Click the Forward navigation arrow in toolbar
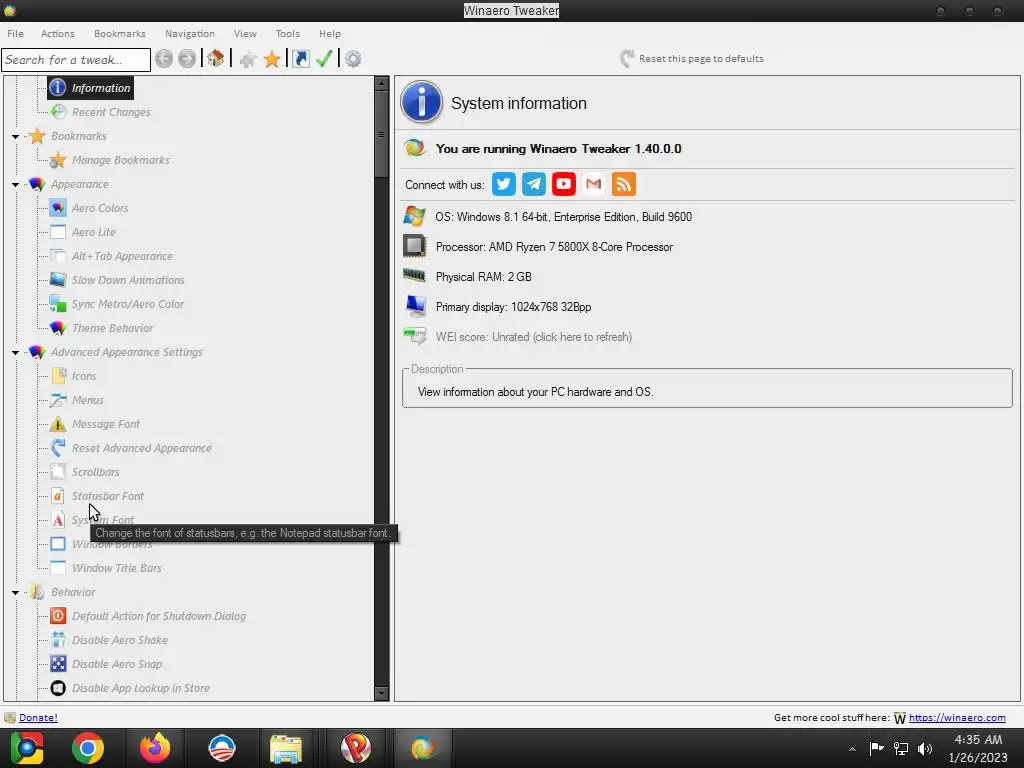Screen dimensions: 1024x768 coord(187,59)
